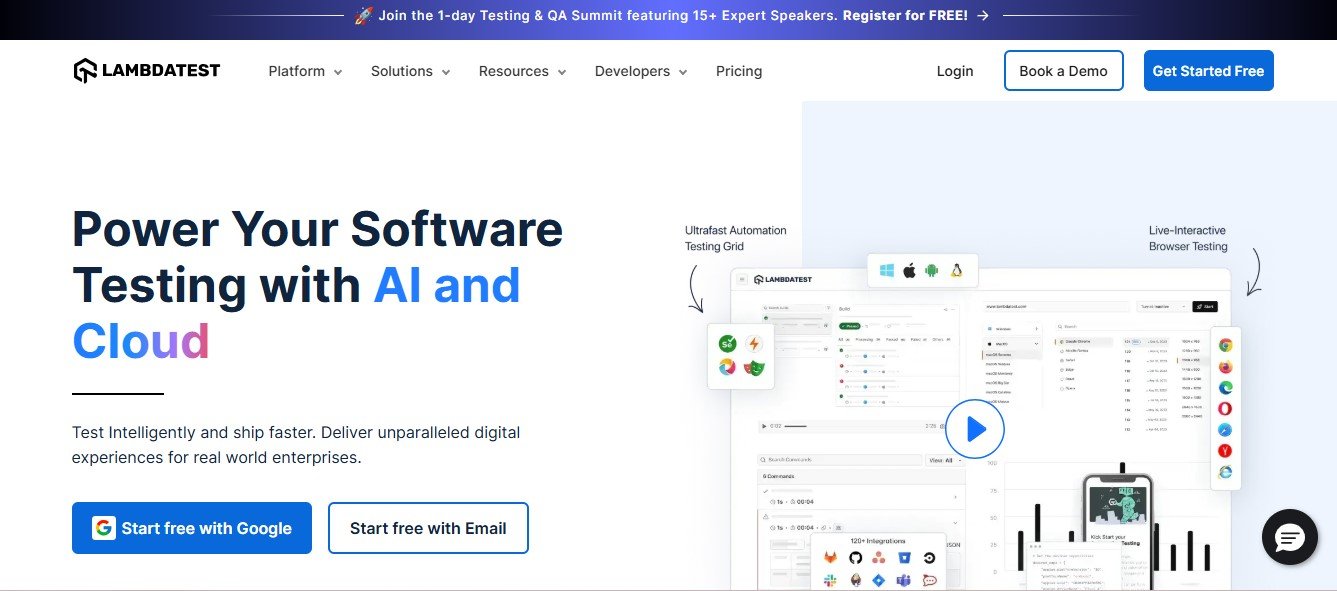Viewport: 1337px width, 591px height.
Task: Open the Pricing page
Action: click(739, 71)
